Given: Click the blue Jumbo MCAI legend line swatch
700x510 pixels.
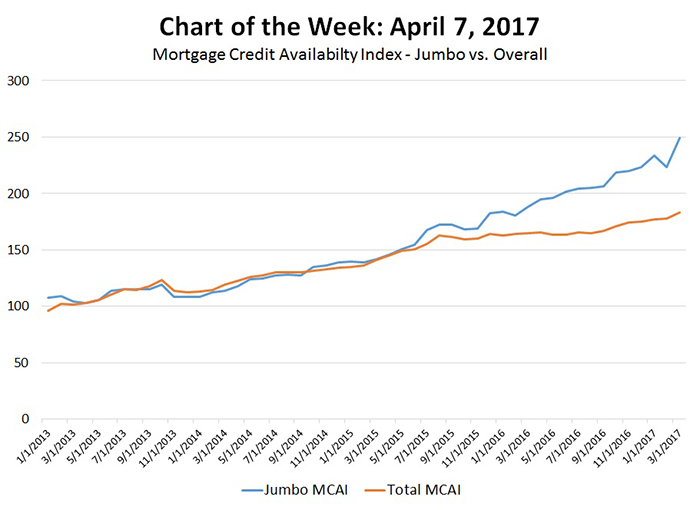Looking at the screenshot, I should pyautogui.click(x=257, y=491).
